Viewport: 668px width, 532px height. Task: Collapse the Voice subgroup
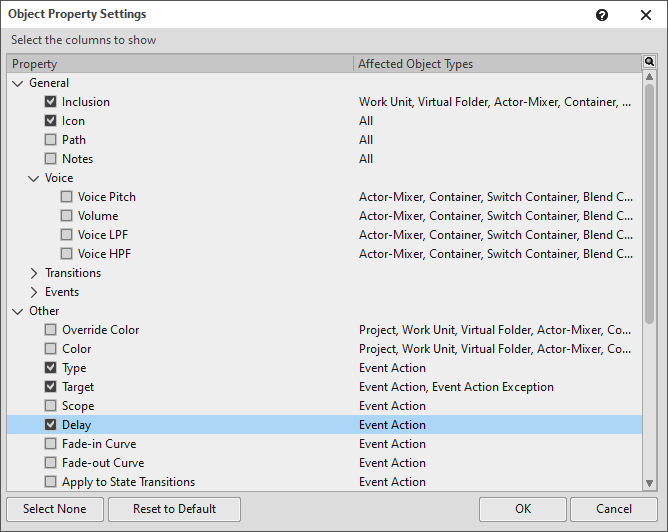(34, 178)
